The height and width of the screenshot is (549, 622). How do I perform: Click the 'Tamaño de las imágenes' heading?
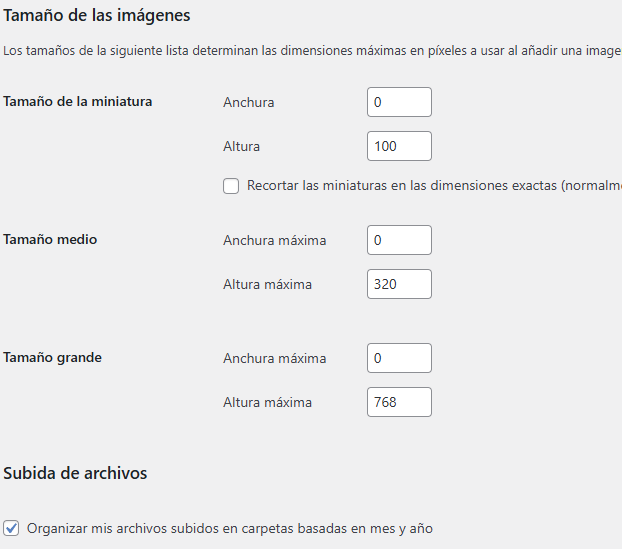(x=97, y=16)
